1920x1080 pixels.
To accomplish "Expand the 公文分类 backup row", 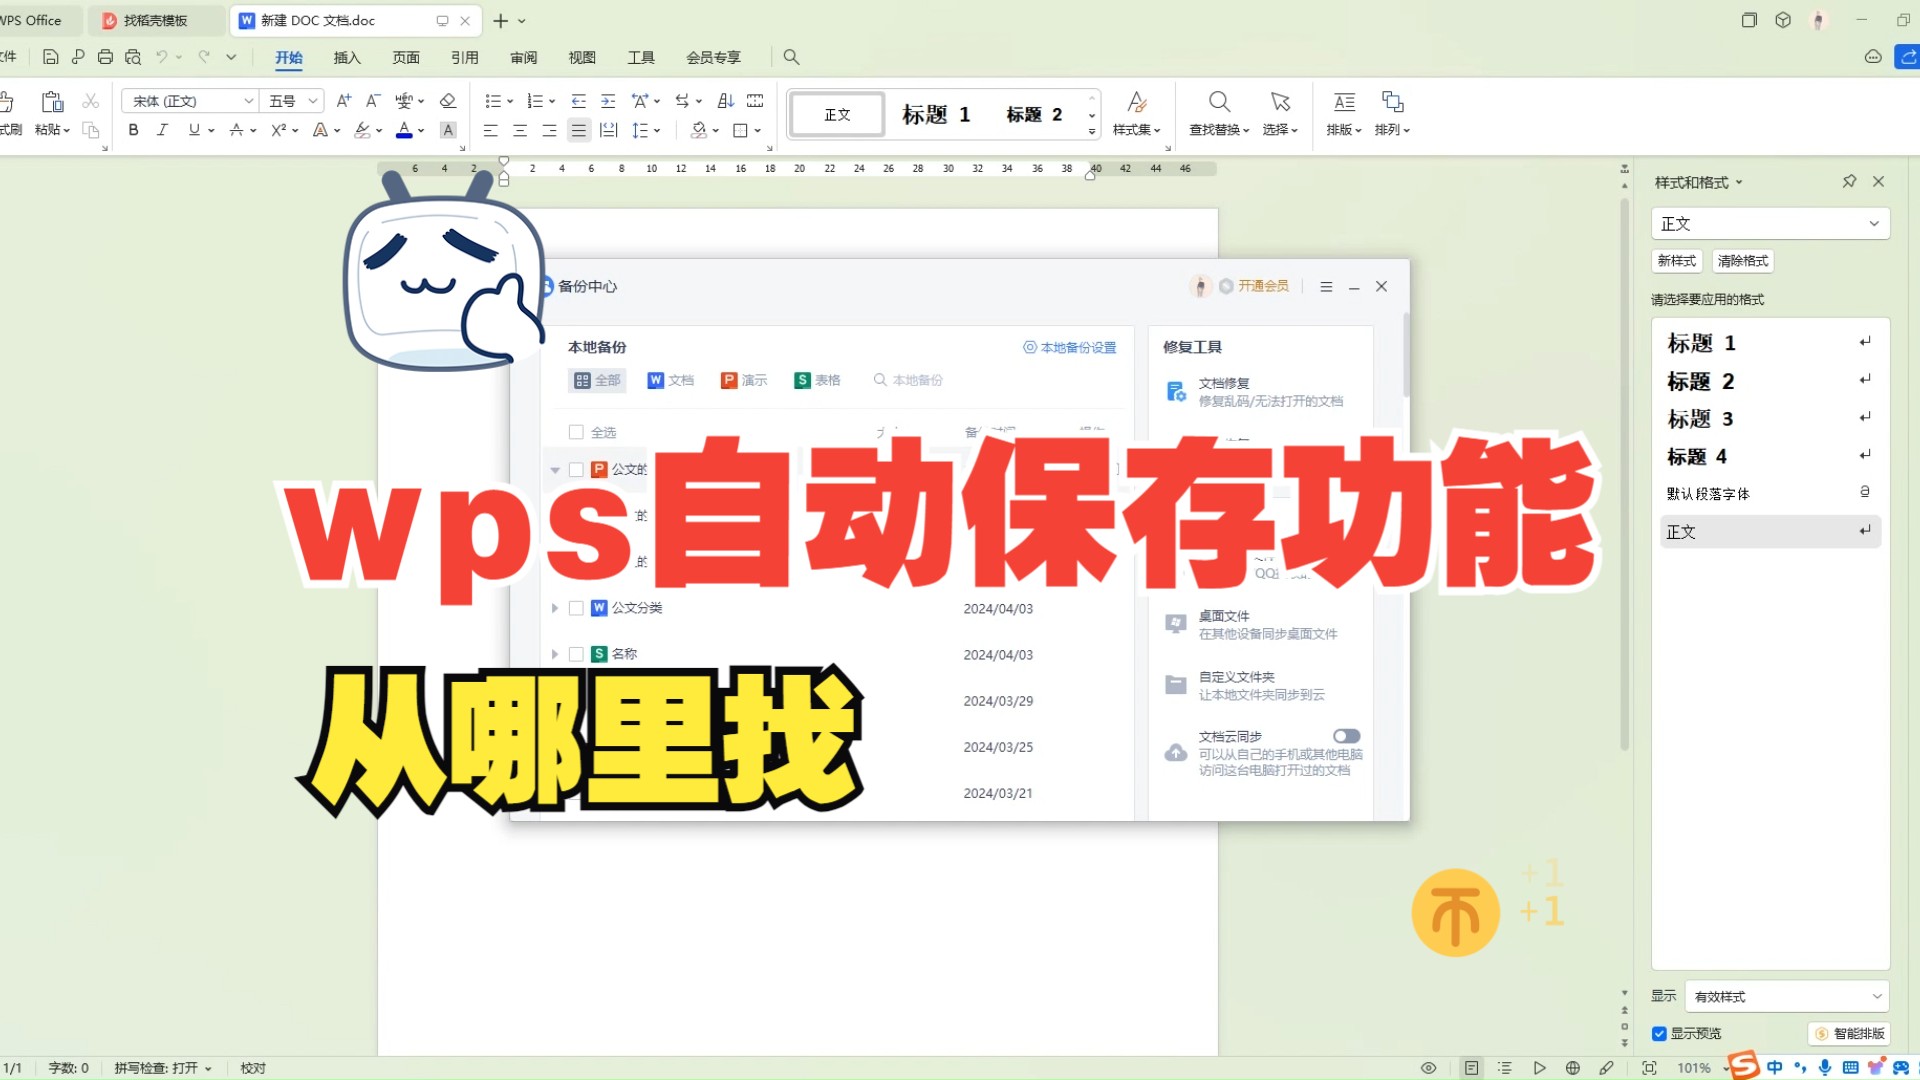I will 555,608.
